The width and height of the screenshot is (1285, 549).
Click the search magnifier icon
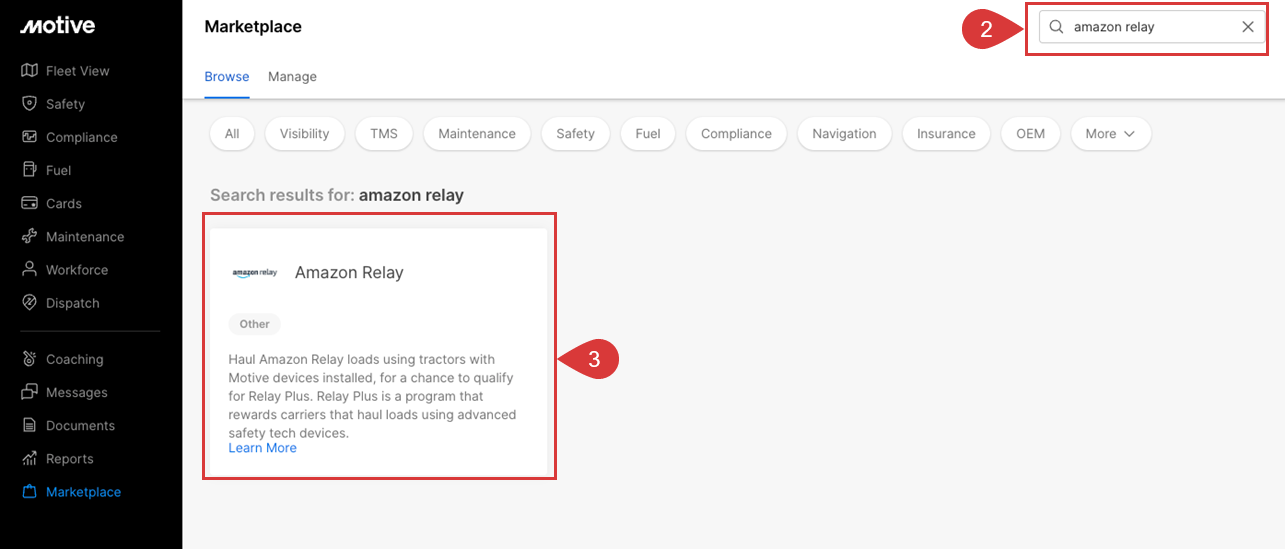[1056, 27]
